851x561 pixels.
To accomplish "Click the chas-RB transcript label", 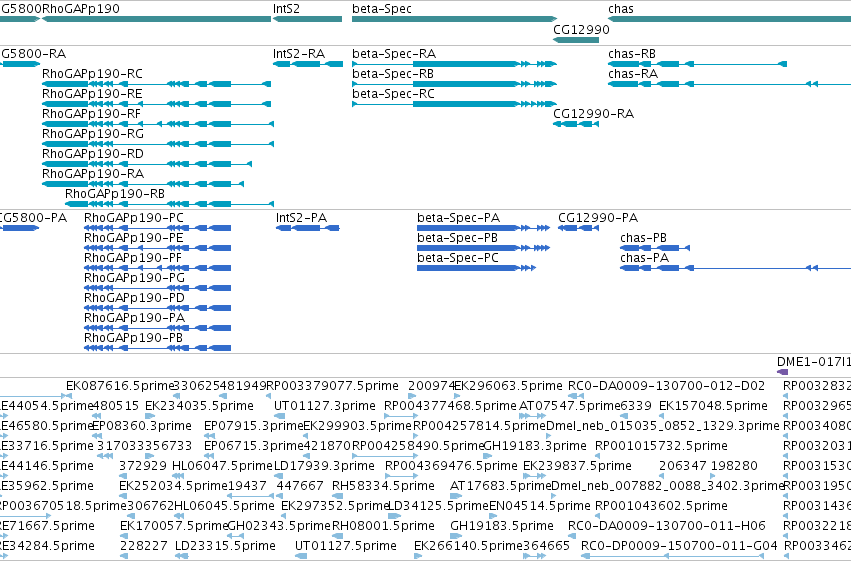I will 632,54.
